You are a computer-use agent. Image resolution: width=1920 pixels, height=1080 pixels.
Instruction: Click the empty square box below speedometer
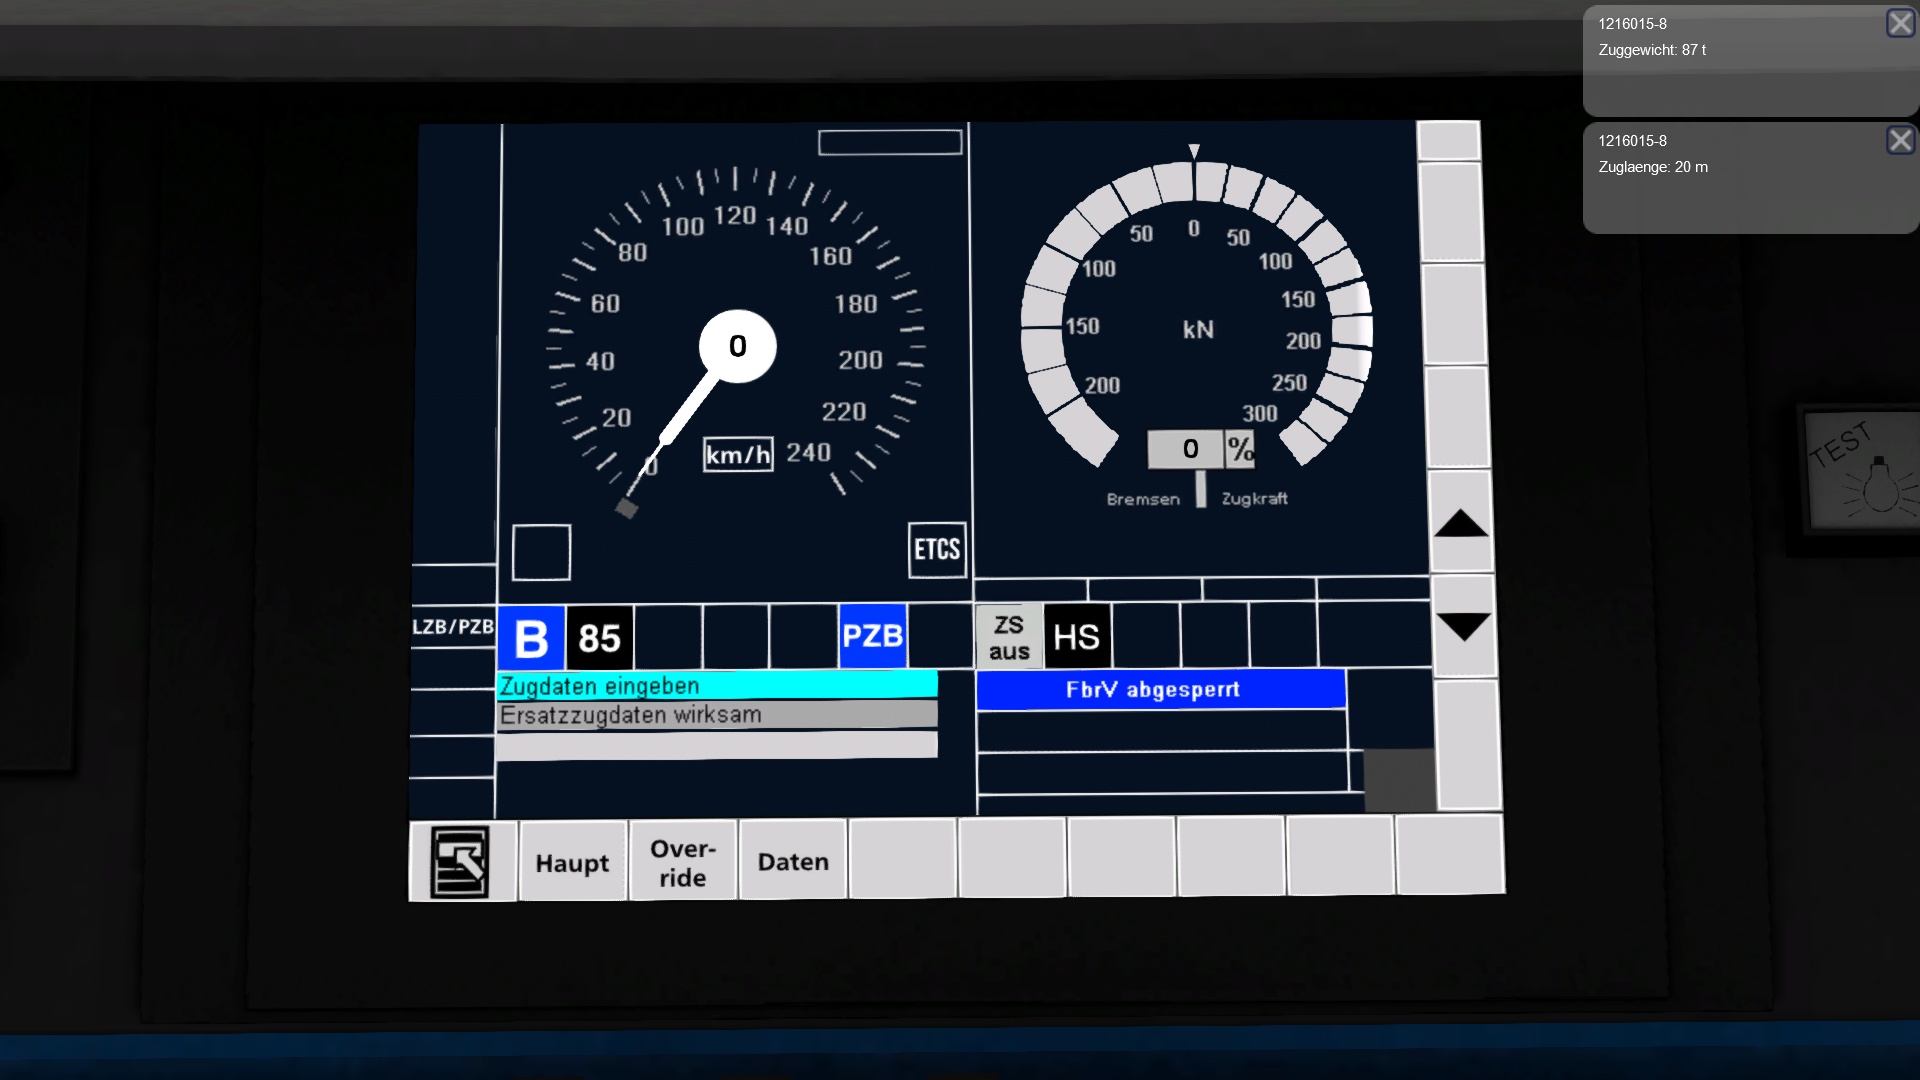(x=541, y=552)
